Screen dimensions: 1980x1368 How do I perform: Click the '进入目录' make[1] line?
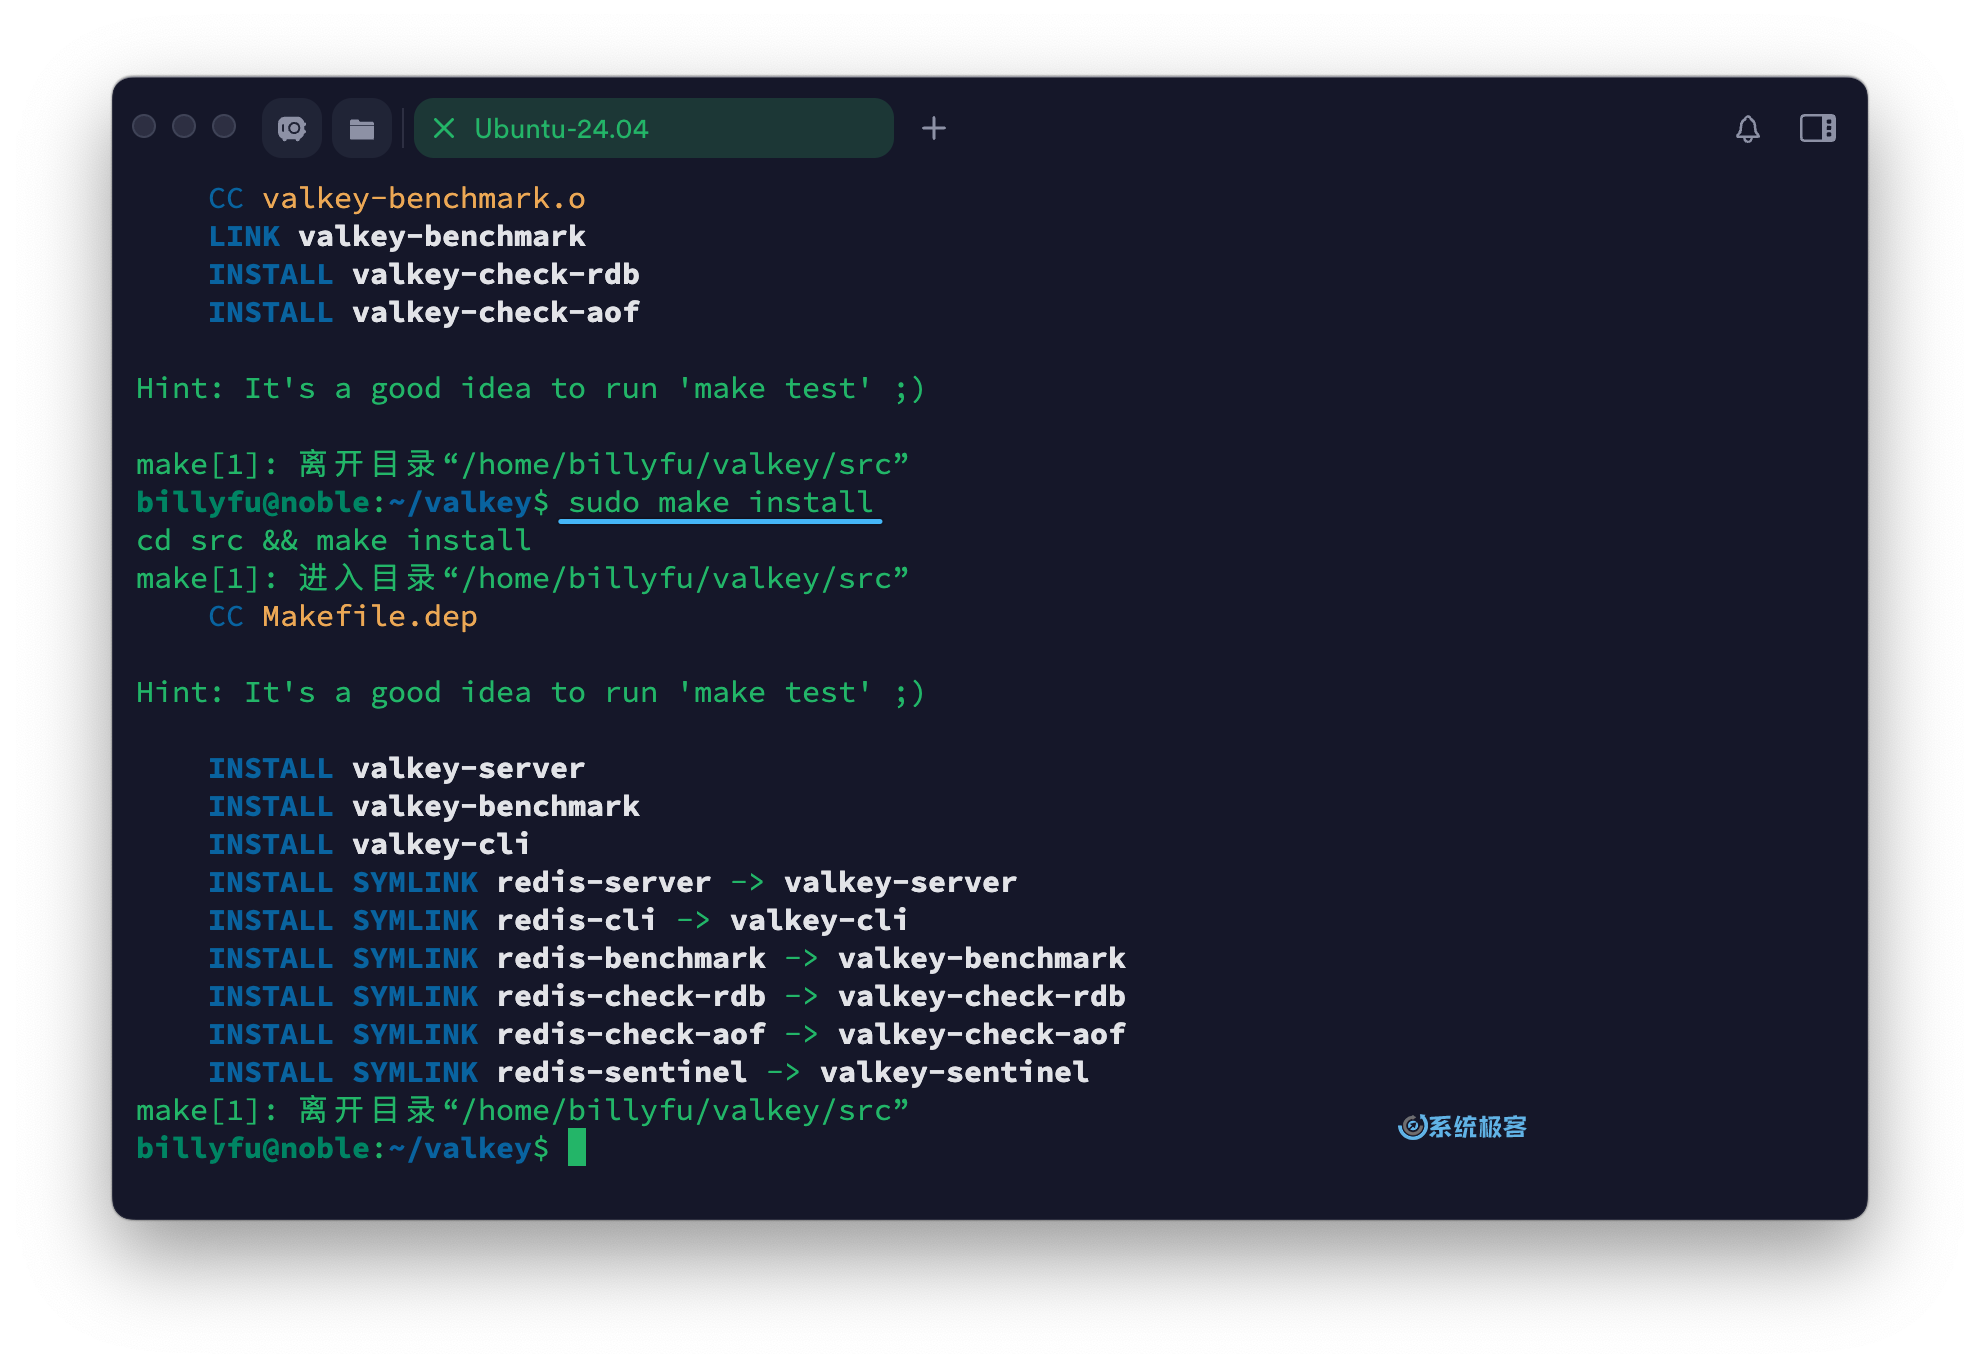(x=523, y=578)
